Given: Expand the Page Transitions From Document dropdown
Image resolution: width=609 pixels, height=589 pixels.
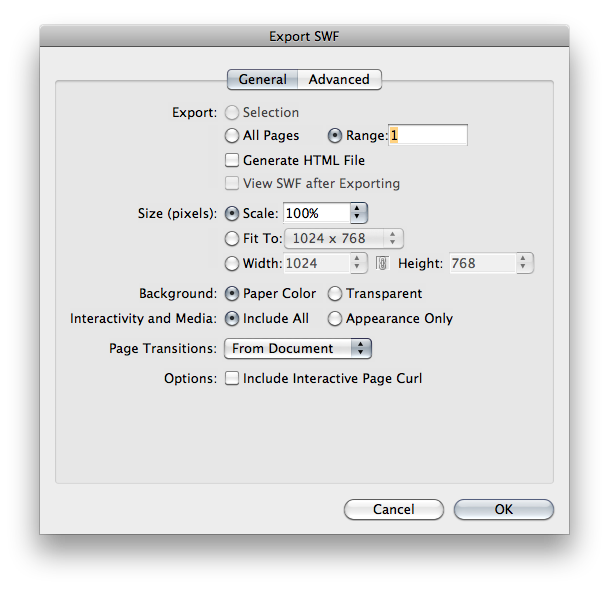Looking at the screenshot, I should pos(297,349).
